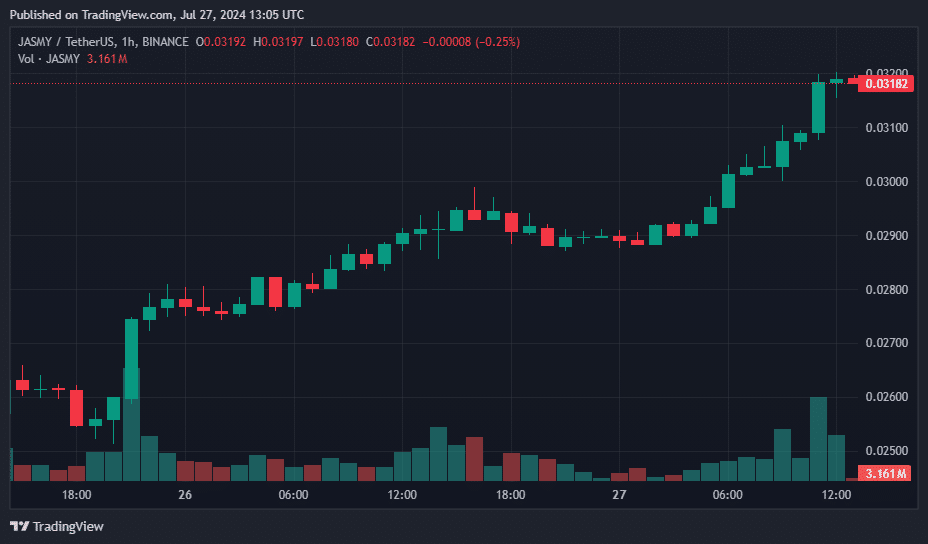Click the red 0.03182 current price tag
The image size is (928, 544).
(885, 83)
